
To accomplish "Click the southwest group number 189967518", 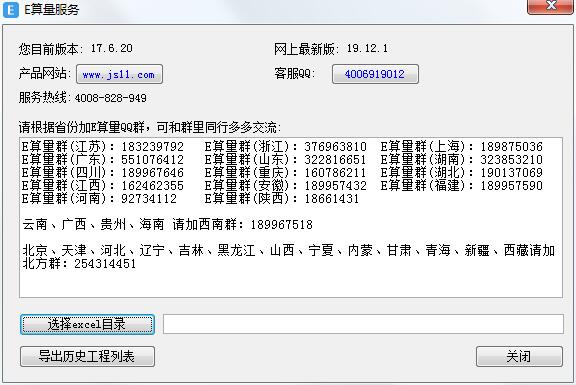I will (x=281, y=224).
